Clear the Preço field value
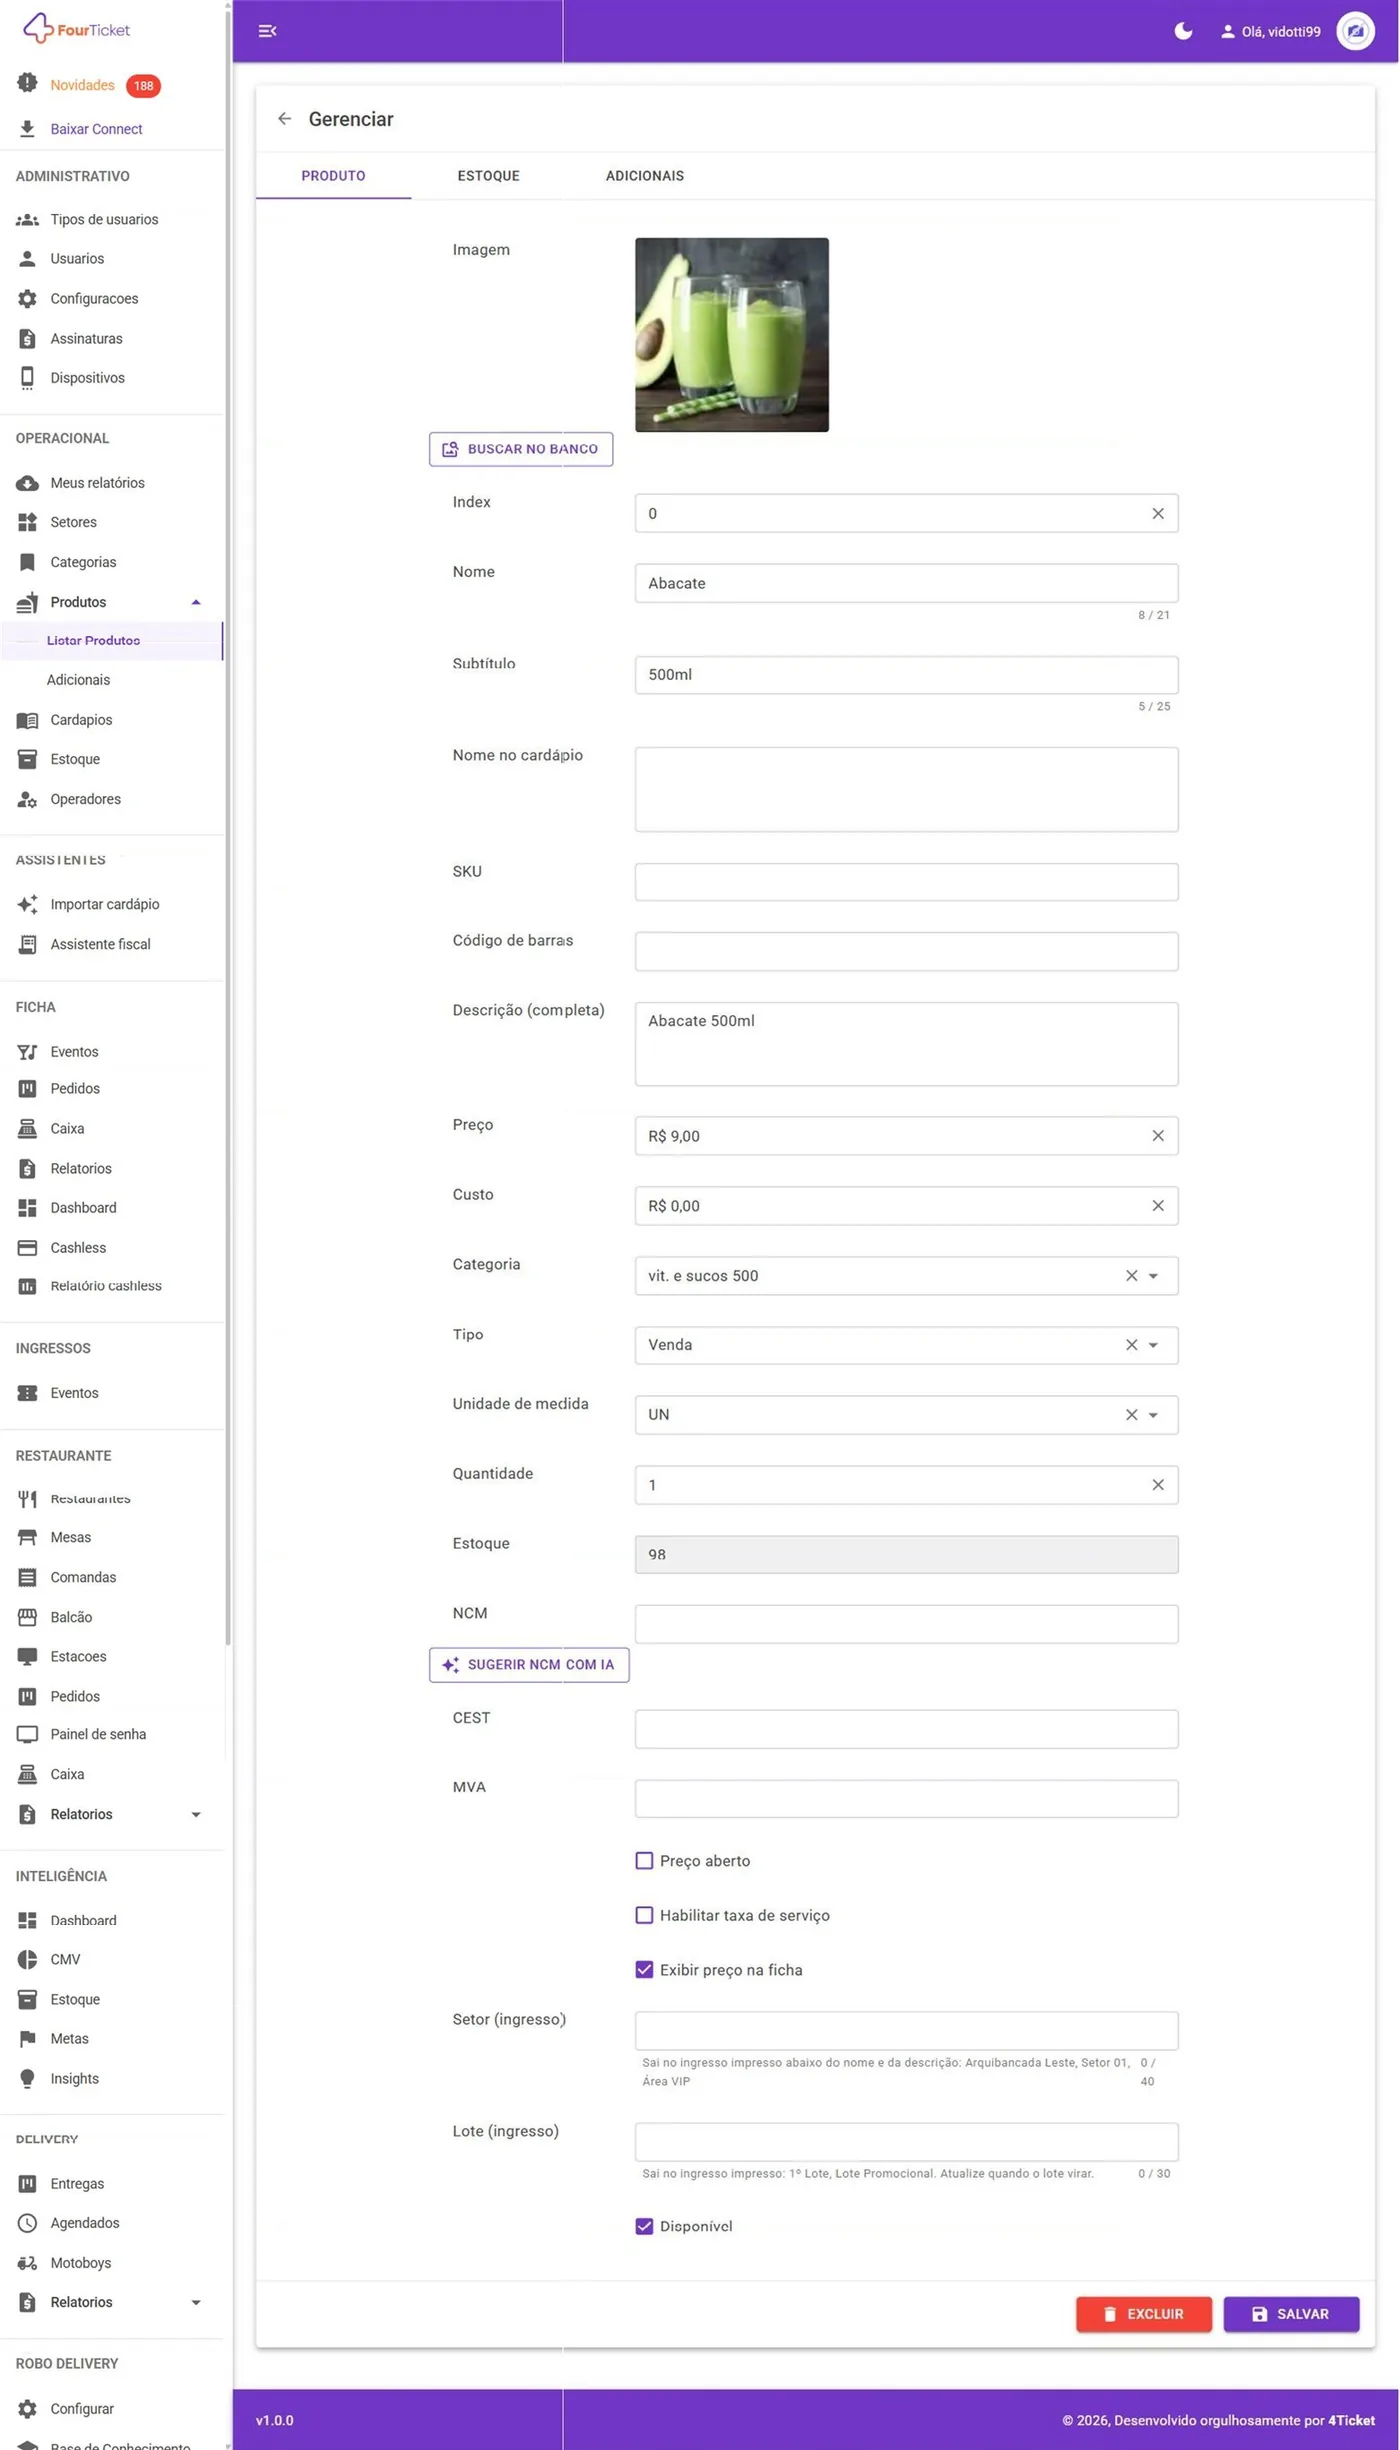 point(1157,1136)
